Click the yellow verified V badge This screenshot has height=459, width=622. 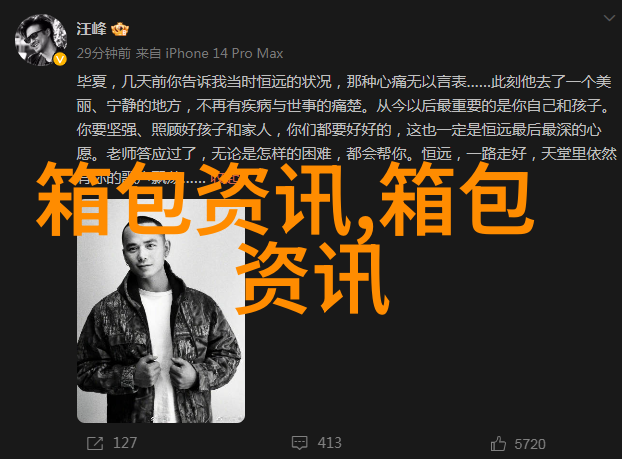pos(60,59)
